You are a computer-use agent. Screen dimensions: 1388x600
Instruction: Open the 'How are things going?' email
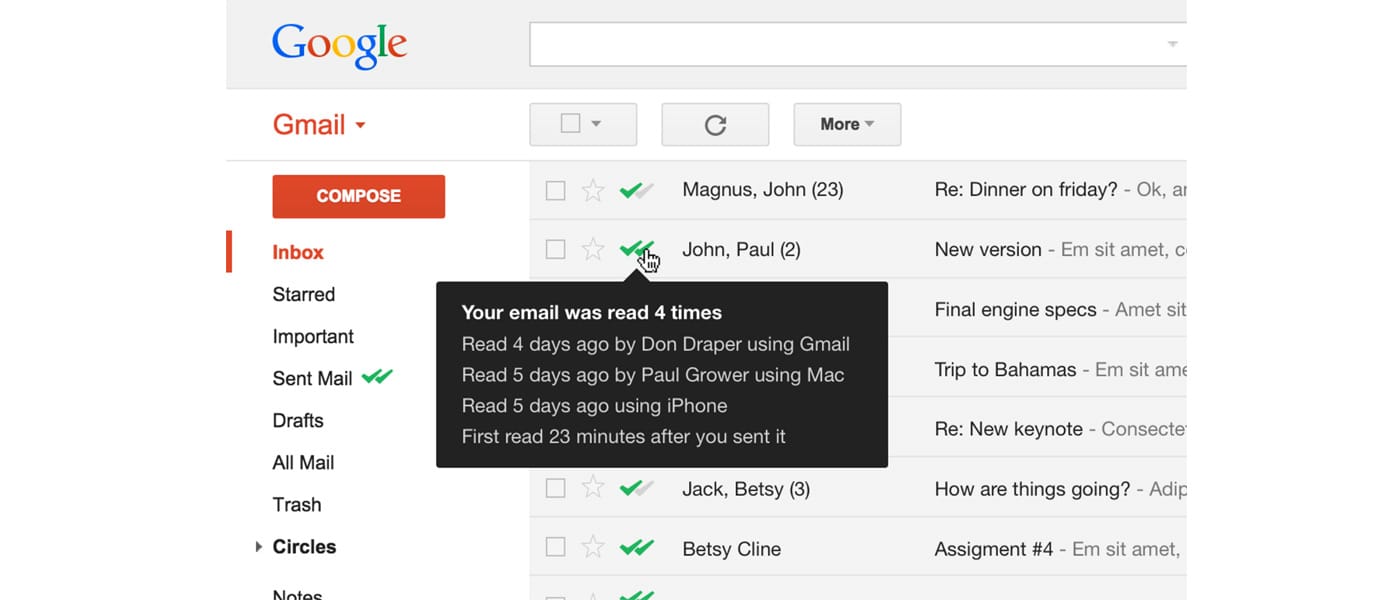pyautogui.click(x=1032, y=489)
